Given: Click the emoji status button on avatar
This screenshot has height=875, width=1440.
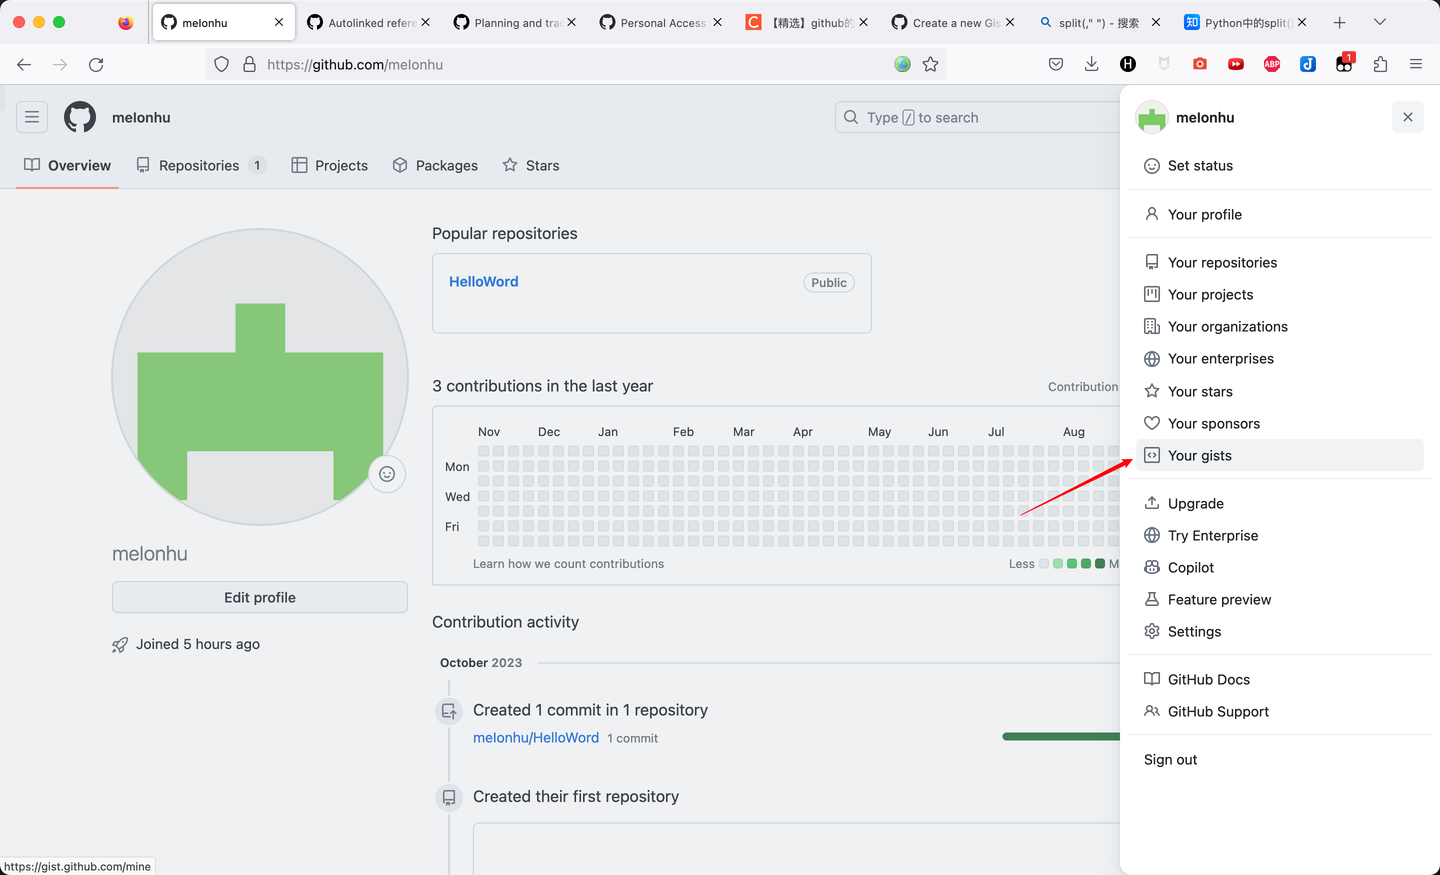Looking at the screenshot, I should tap(387, 474).
